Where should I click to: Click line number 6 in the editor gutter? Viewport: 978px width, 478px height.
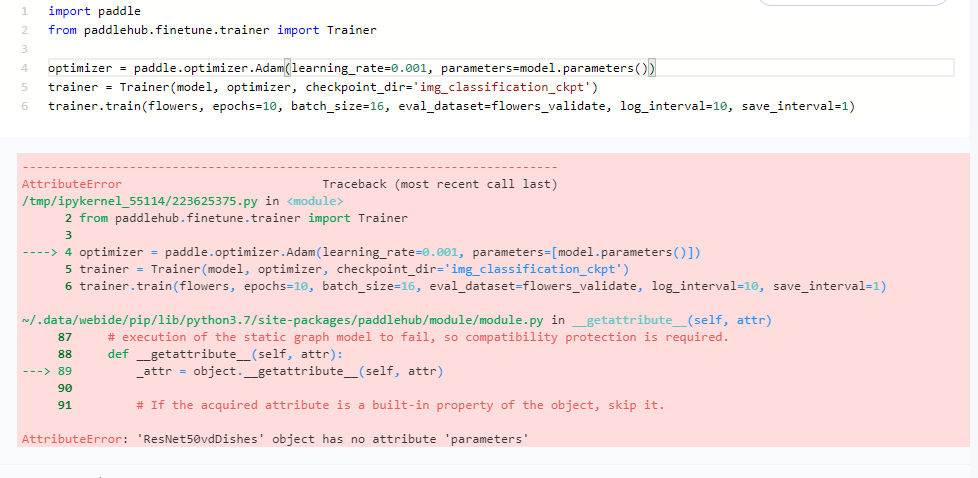tap(24, 106)
